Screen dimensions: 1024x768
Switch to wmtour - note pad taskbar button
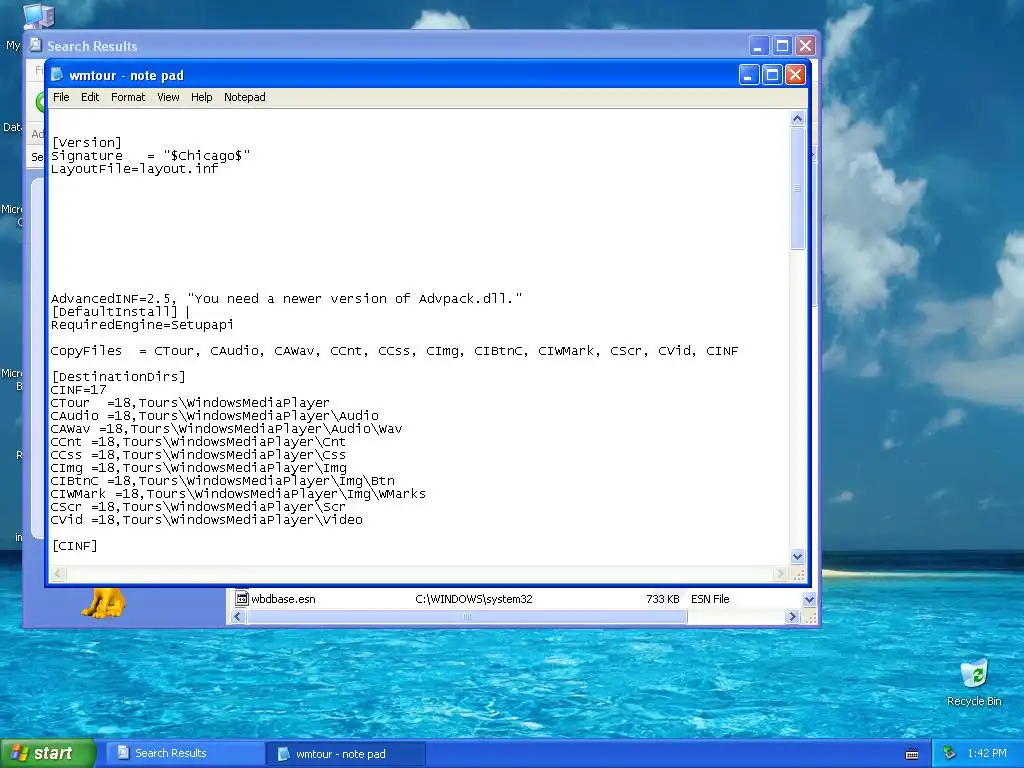346,754
